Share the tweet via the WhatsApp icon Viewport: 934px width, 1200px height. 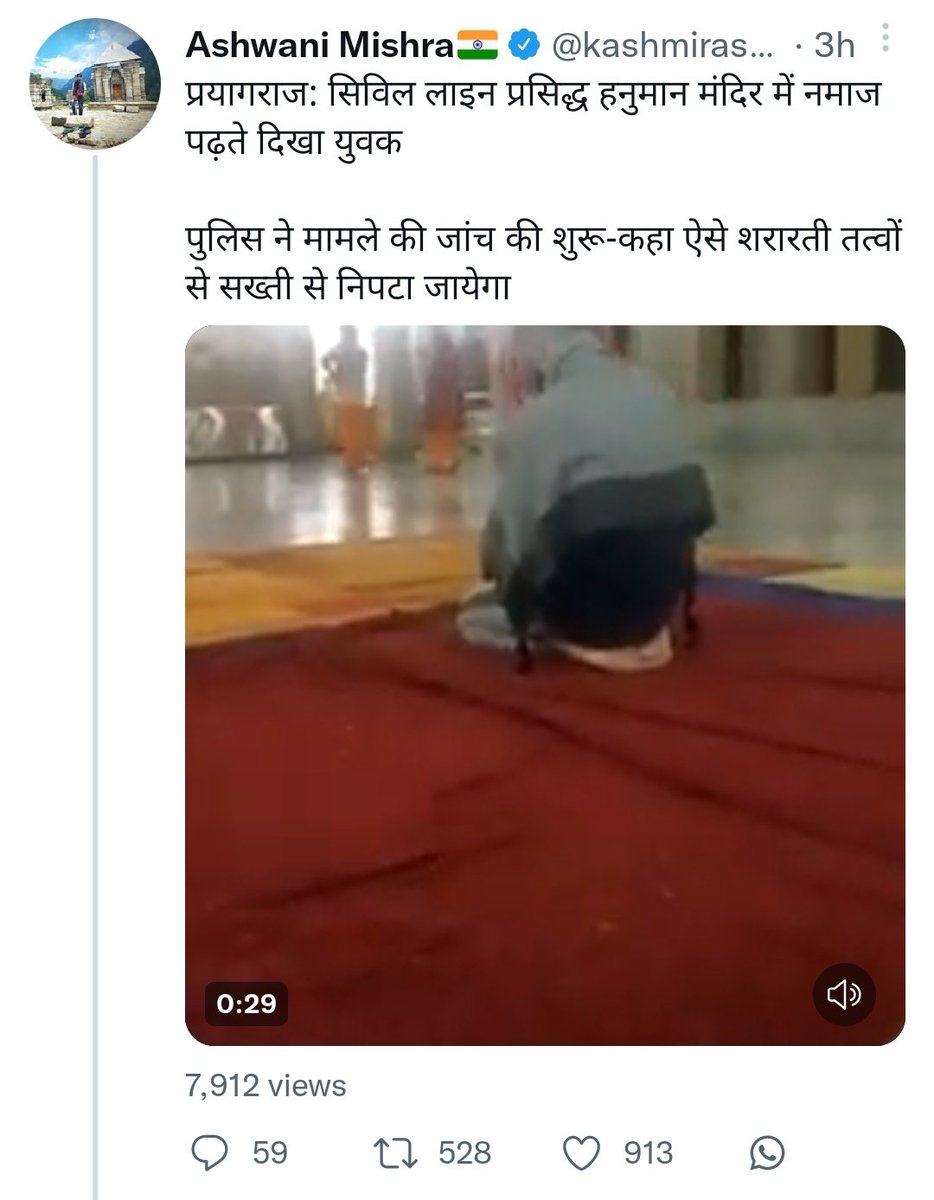[766, 1153]
